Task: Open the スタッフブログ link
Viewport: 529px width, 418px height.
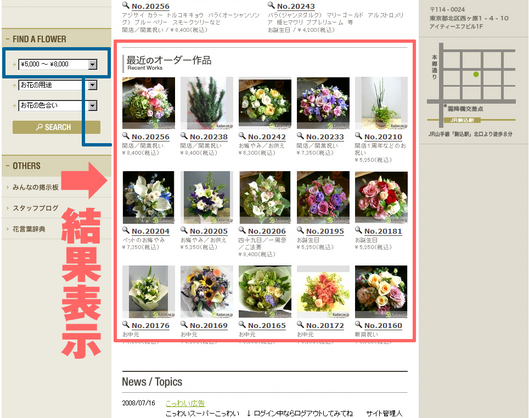Action: click(35, 208)
